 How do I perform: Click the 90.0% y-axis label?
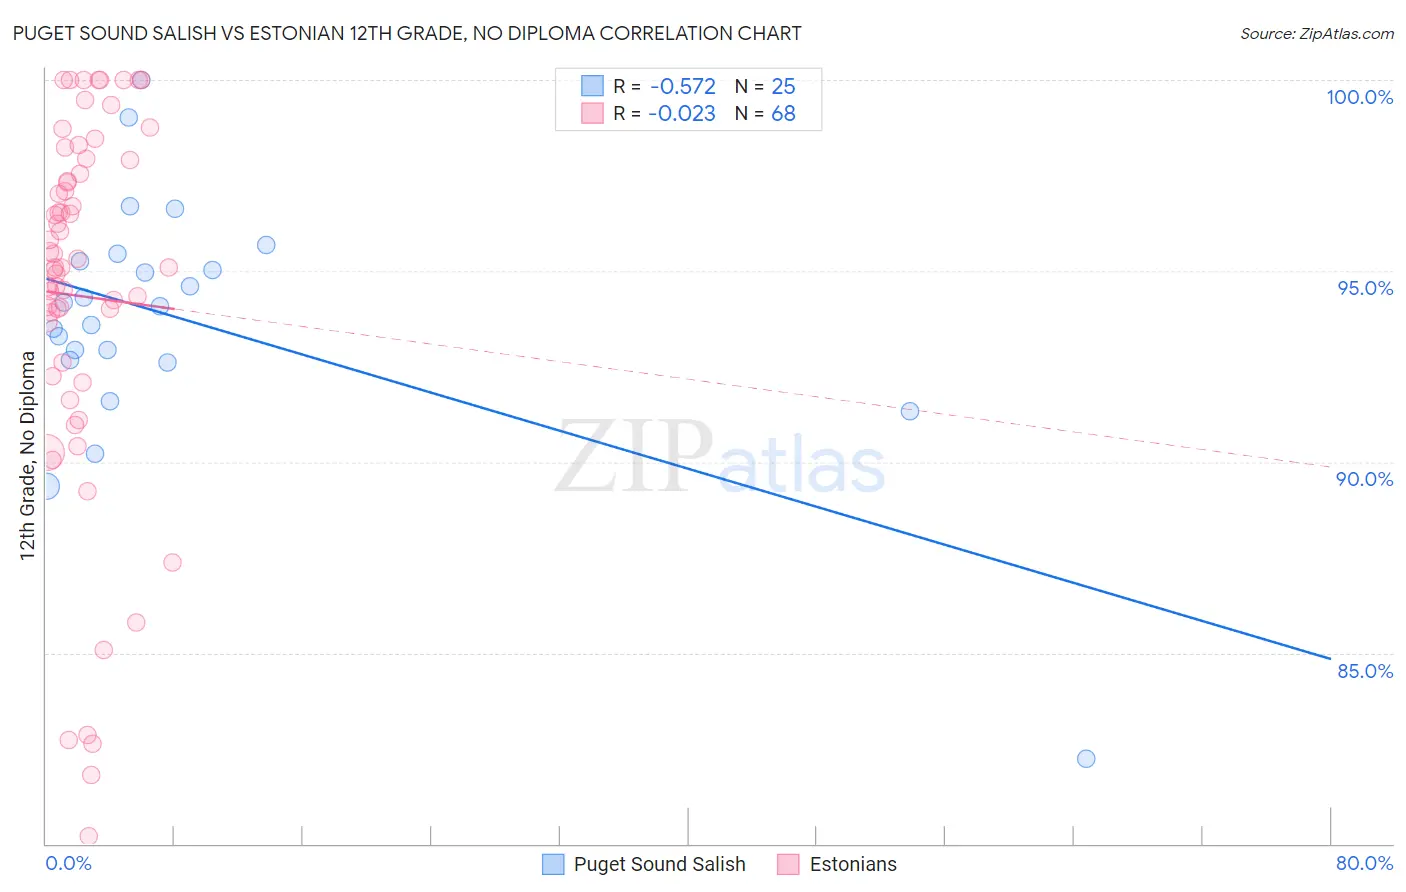1365,479
